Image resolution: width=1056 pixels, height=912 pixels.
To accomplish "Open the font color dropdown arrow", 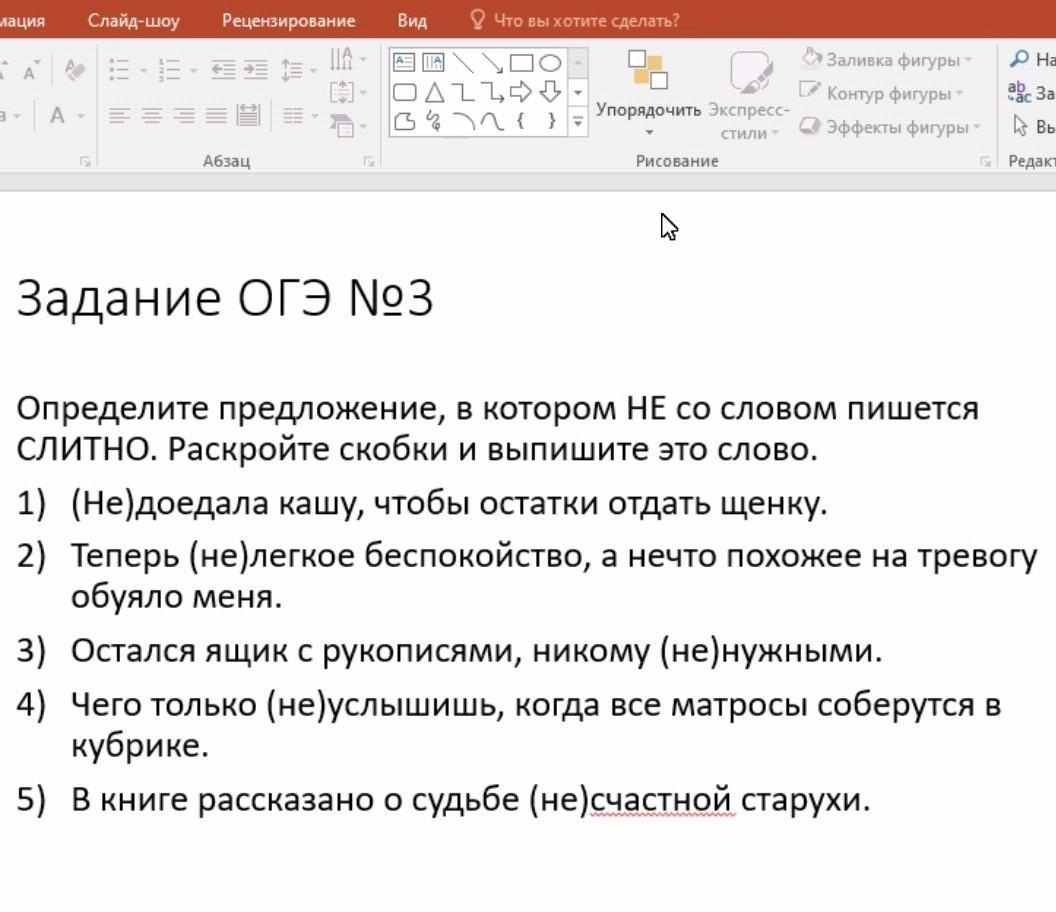I will coord(81,117).
